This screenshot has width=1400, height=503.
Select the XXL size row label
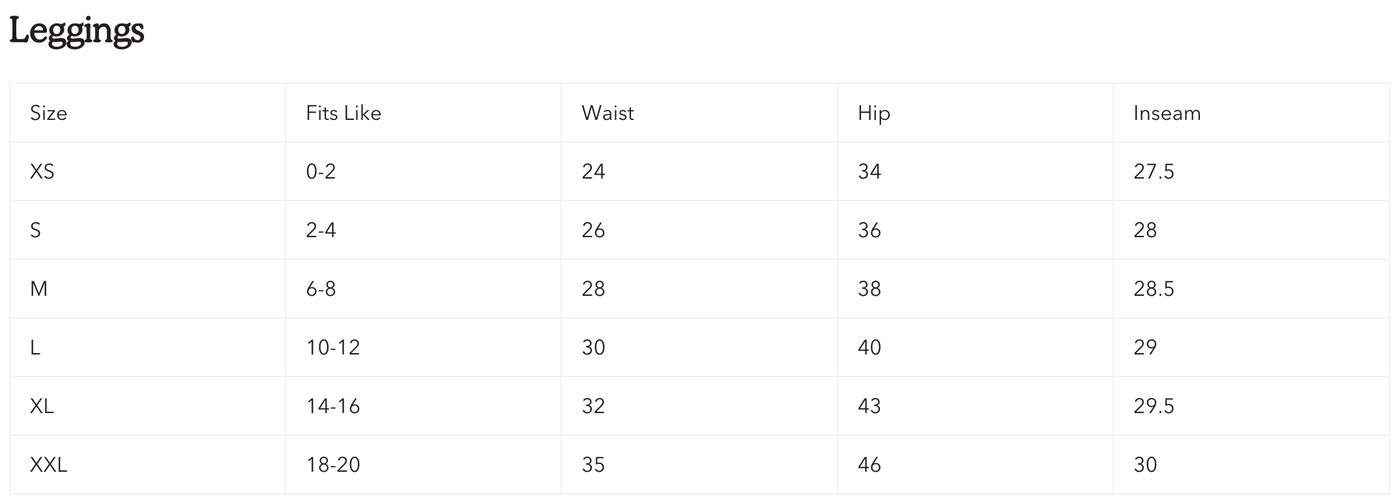(x=48, y=465)
